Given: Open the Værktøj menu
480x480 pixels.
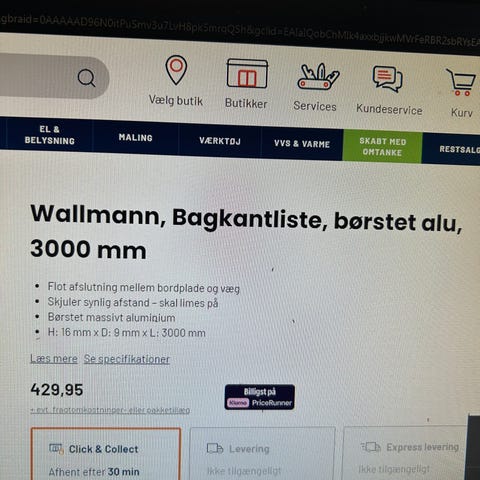Looking at the screenshot, I should [220, 141].
